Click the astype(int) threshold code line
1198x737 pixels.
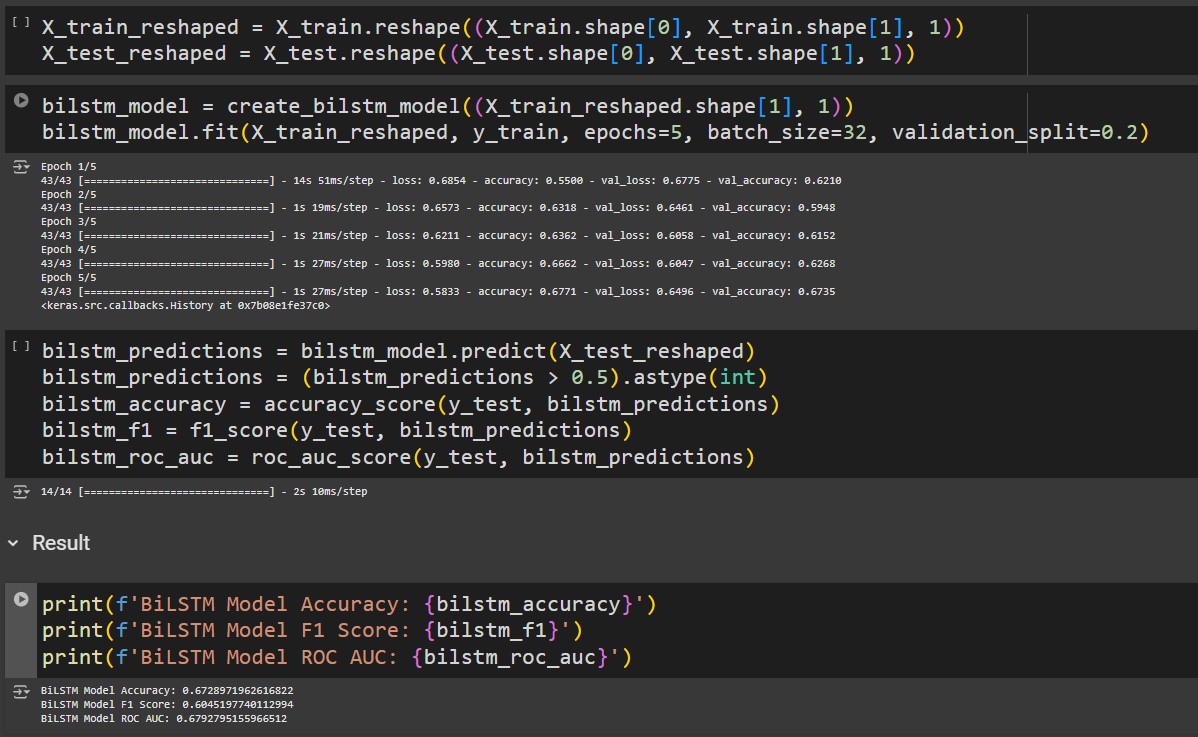click(404, 377)
